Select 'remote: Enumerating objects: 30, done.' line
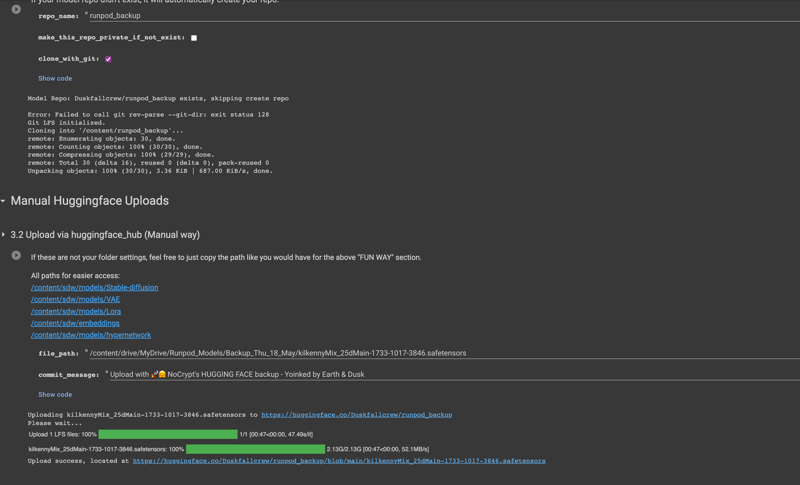The height and width of the screenshot is (485, 800). pyautogui.click(x=102, y=139)
